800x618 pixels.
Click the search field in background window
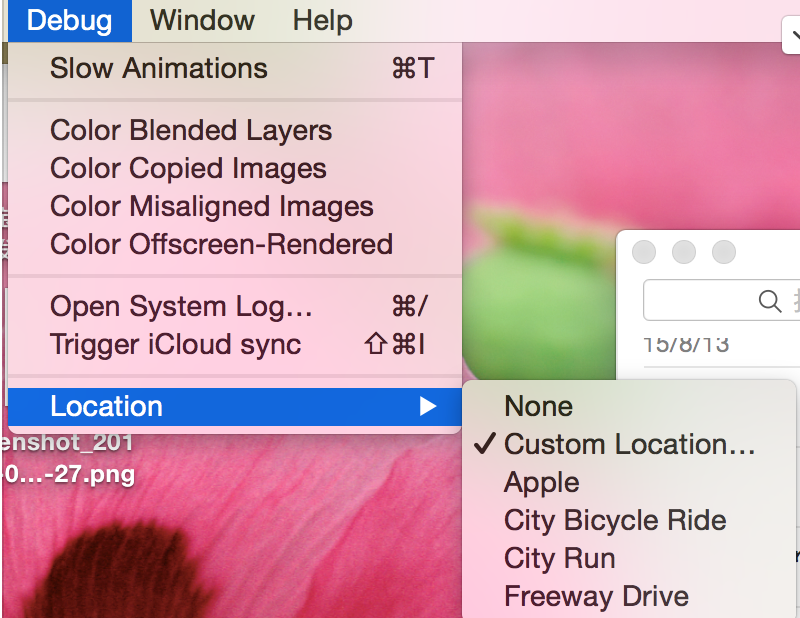pos(721,300)
